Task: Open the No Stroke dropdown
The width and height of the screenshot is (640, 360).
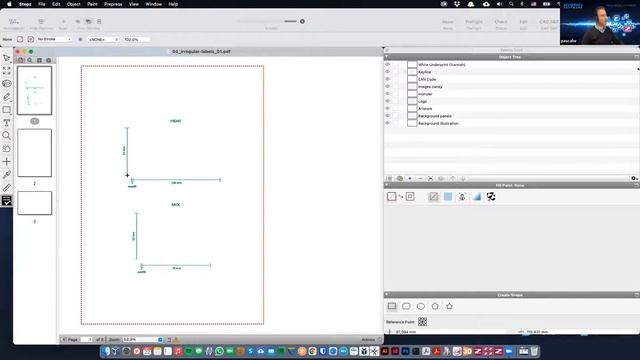Action: (54, 39)
